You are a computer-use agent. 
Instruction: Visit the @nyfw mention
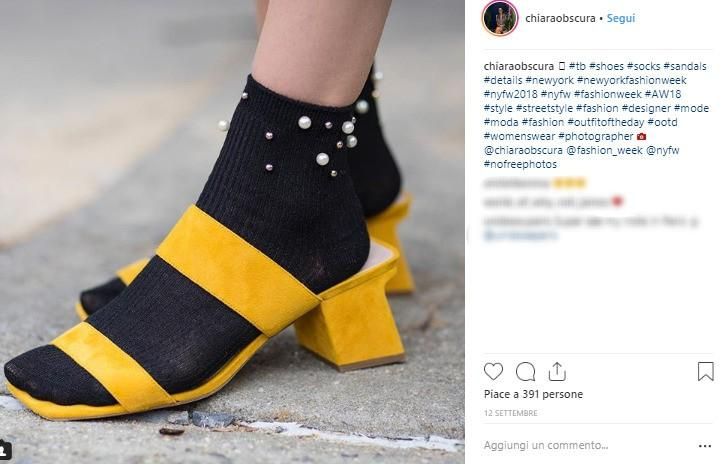pyautogui.click(x=662, y=150)
